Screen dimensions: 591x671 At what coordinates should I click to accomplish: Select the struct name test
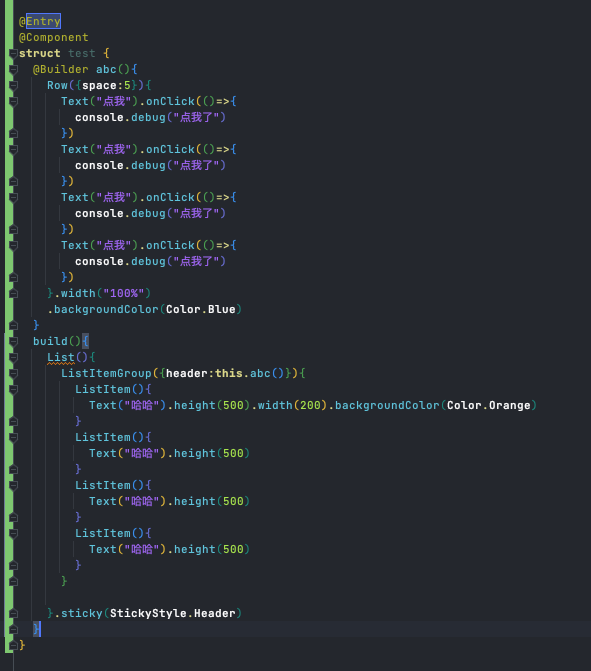point(81,53)
